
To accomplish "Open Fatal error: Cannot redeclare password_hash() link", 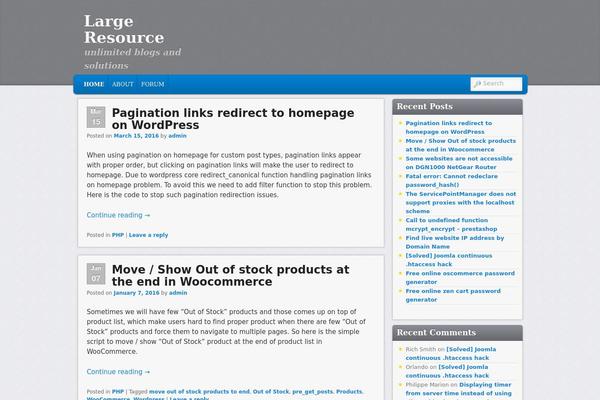I will click(x=452, y=180).
